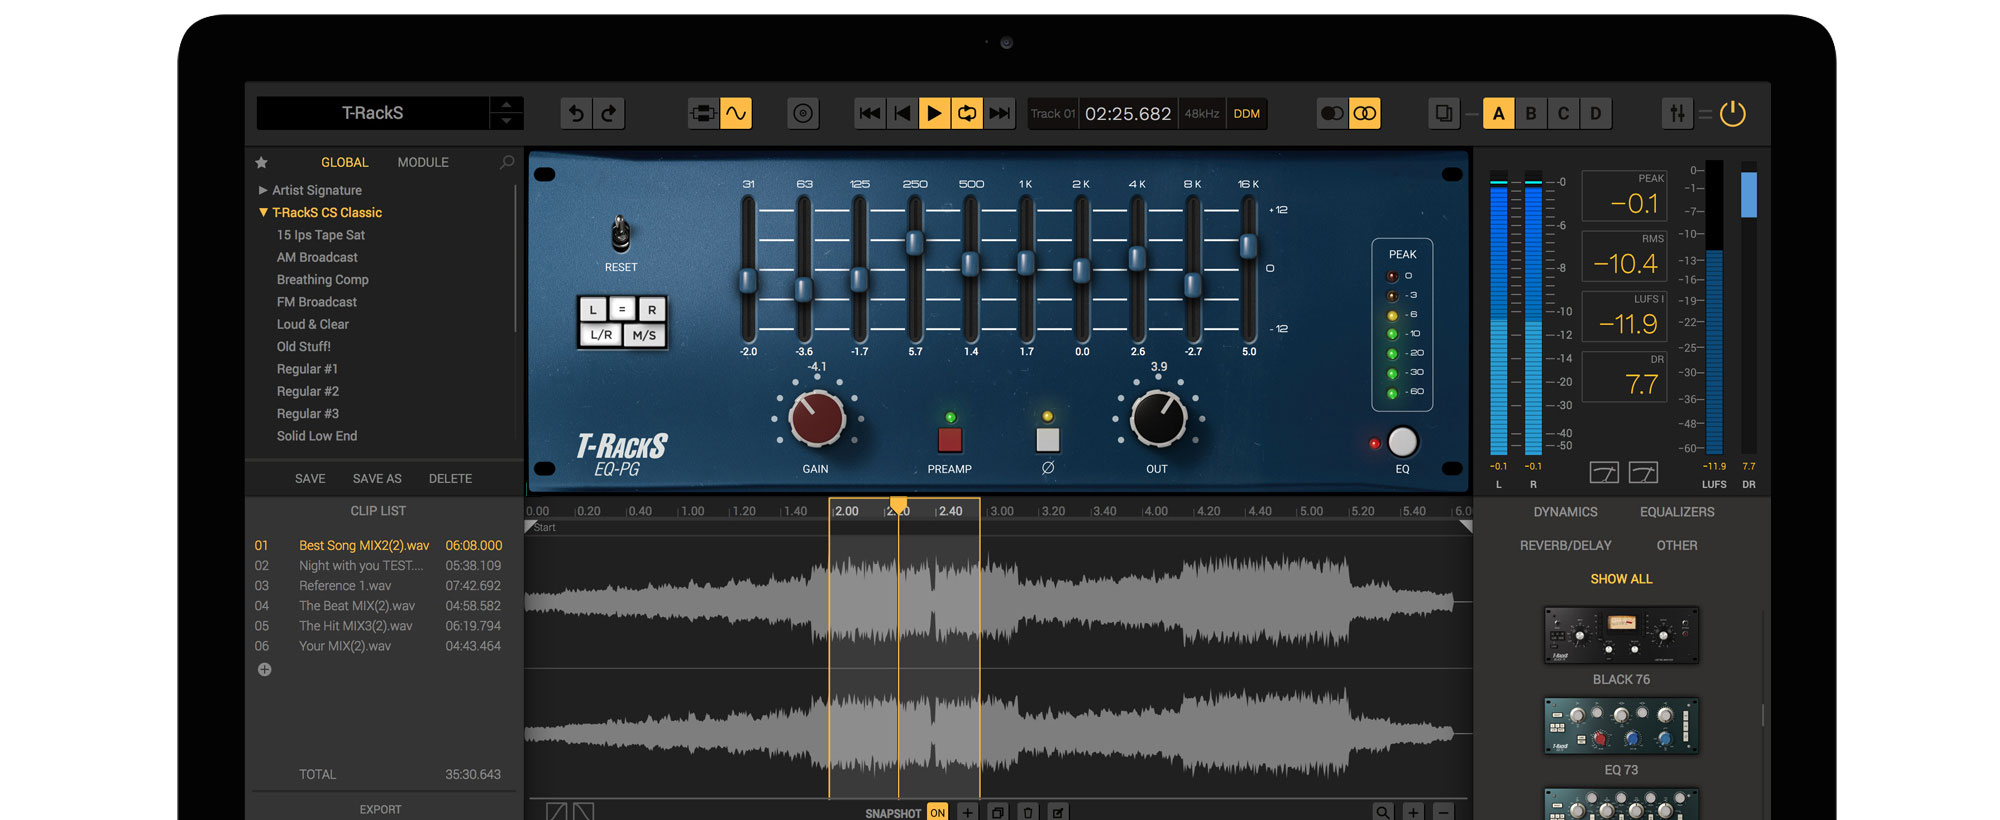This screenshot has width=2000, height=820.
Task: Switch to the GLOBAL presets tab
Action: [345, 162]
